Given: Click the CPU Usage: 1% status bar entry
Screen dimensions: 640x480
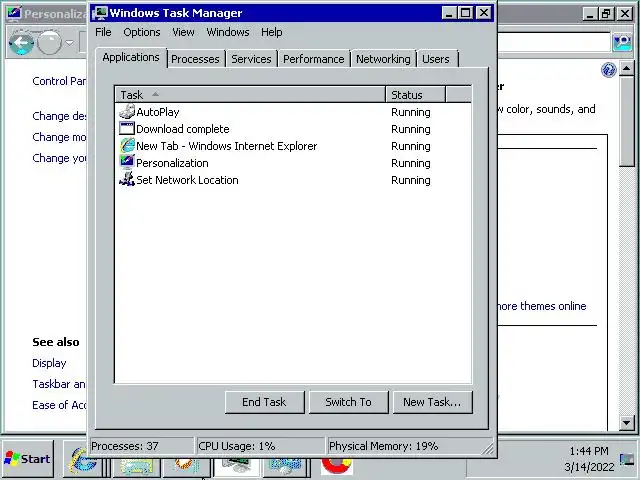Looking at the screenshot, I should point(261,446).
